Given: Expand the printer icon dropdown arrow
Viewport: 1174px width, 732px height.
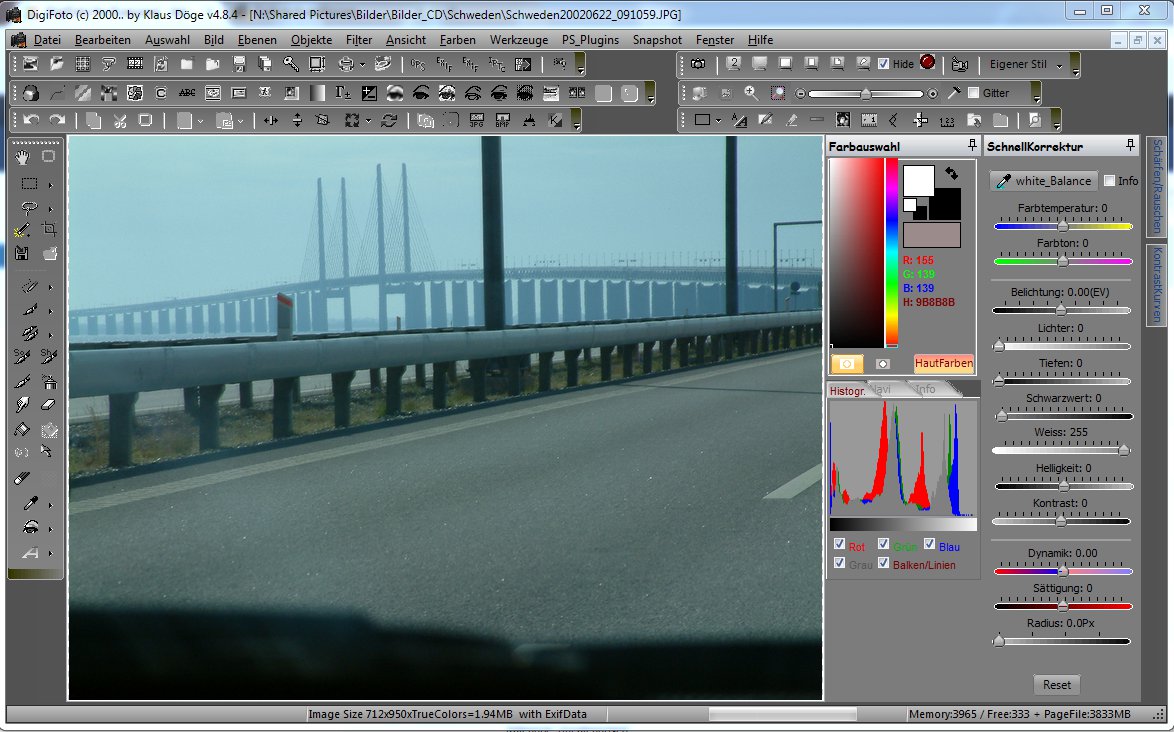Looking at the screenshot, I should pyautogui.click(x=361, y=65).
